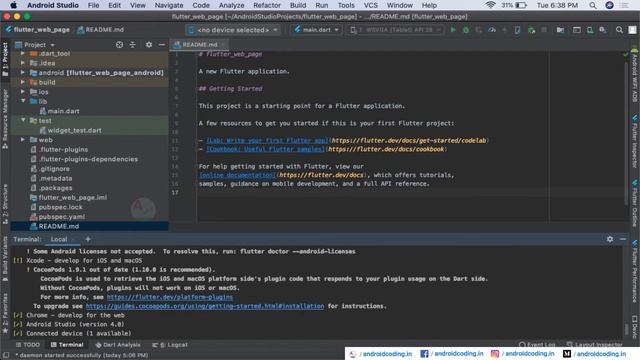
Task: Expand the ios folder
Action: pyautogui.click(x=23, y=92)
